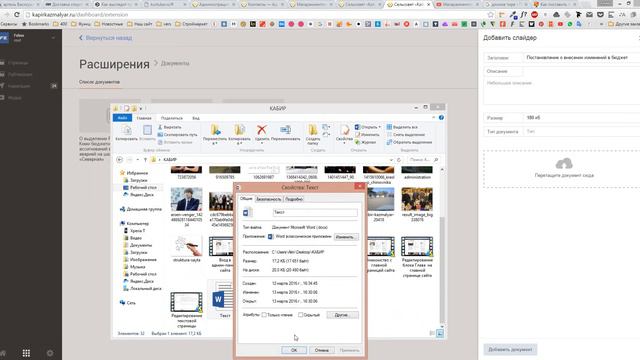Click the large icons view button in status bar
Viewport: 640px width, 360px height.
pos(440,333)
